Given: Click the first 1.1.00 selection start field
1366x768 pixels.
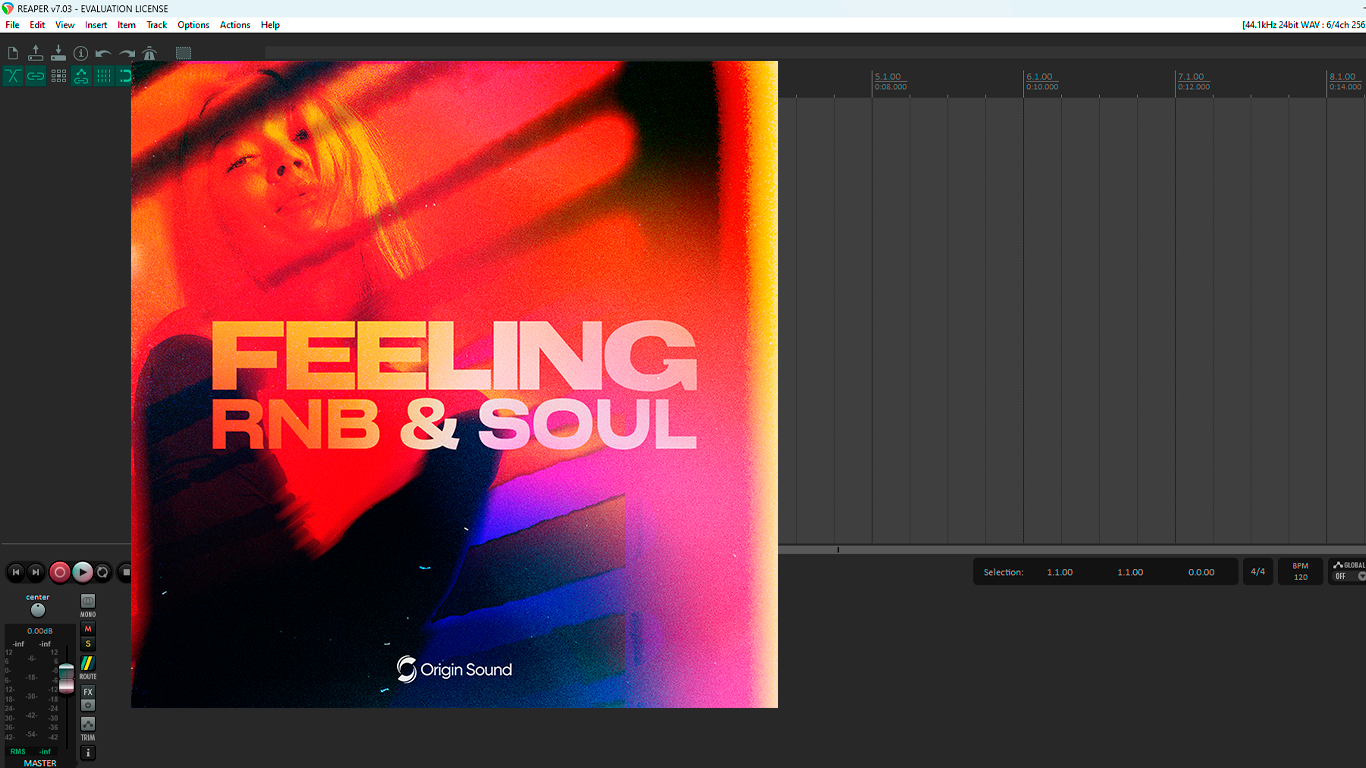Looking at the screenshot, I should tap(1060, 572).
